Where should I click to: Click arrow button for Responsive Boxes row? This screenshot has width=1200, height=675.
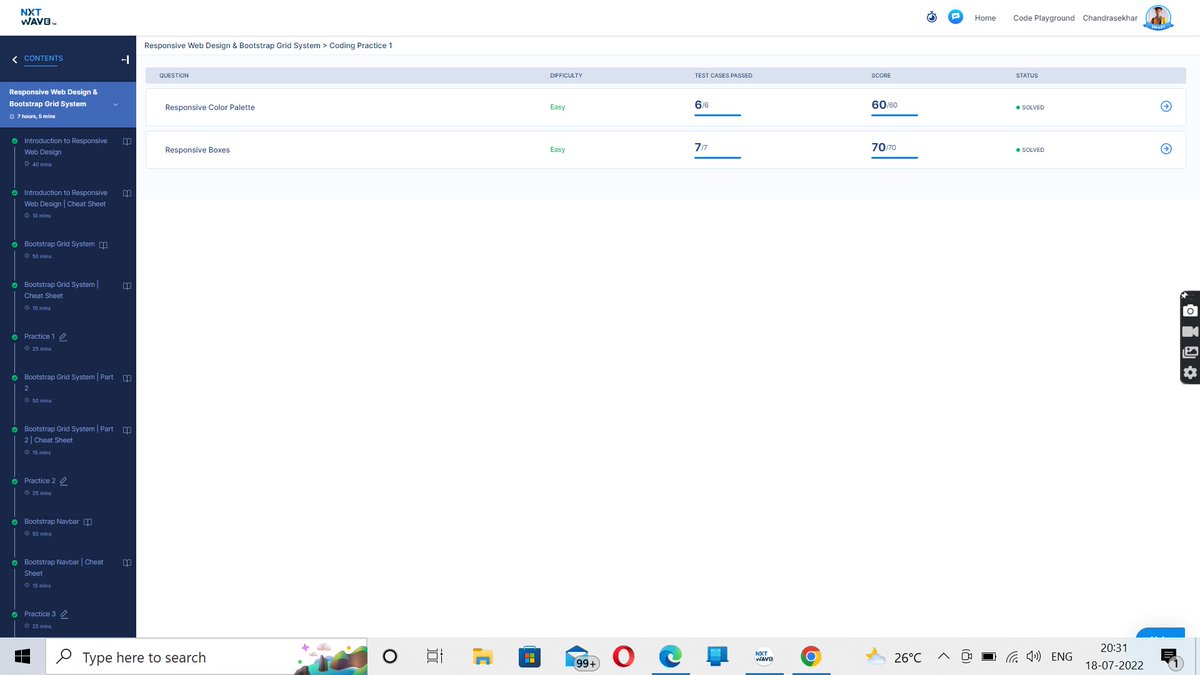(1166, 149)
